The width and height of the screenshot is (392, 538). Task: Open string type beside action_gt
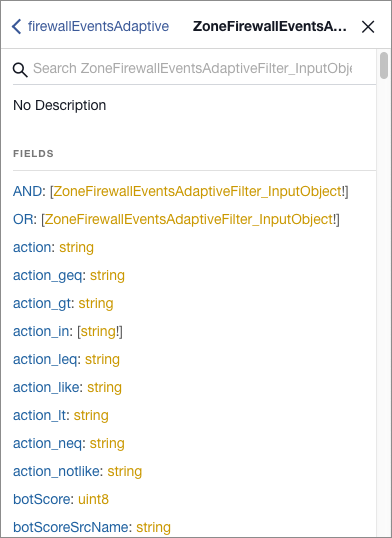click(x=96, y=304)
